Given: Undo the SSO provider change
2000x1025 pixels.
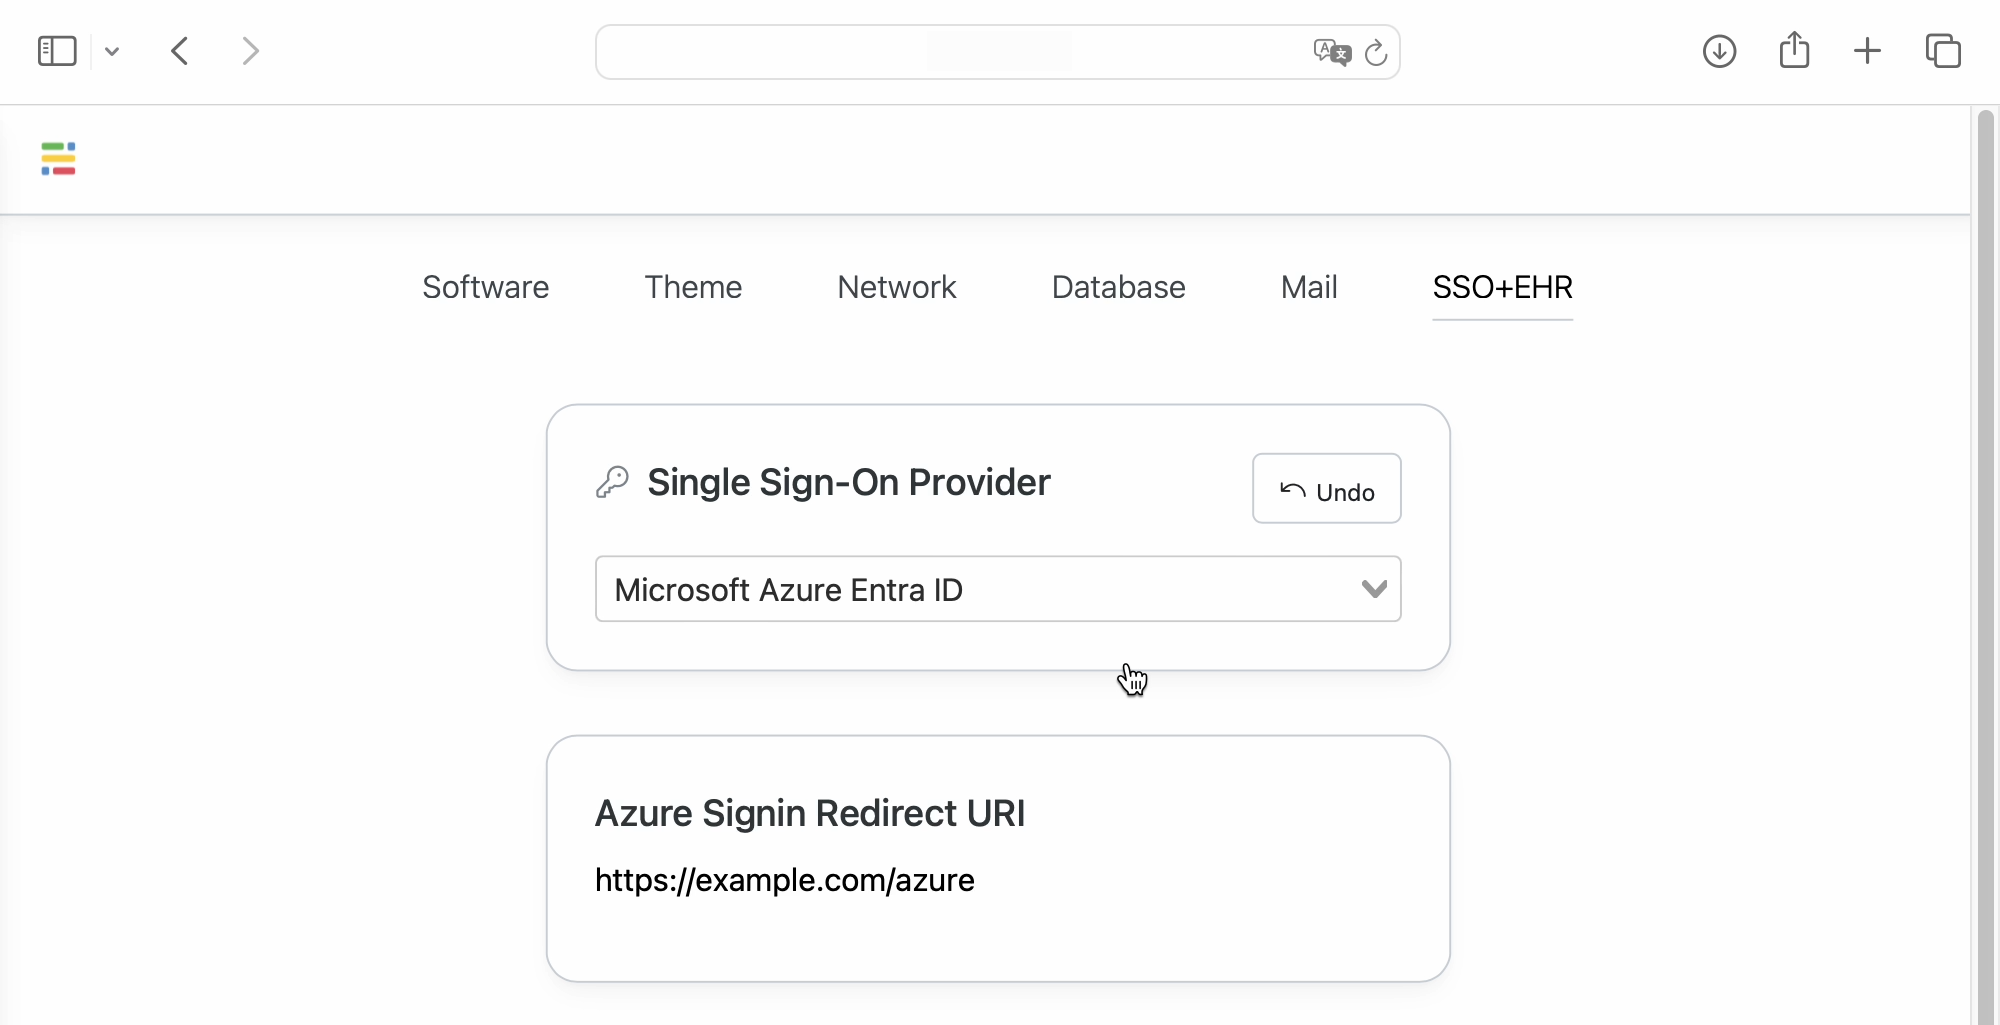Looking at the screenshot, I should click(x=1327, y=489).
